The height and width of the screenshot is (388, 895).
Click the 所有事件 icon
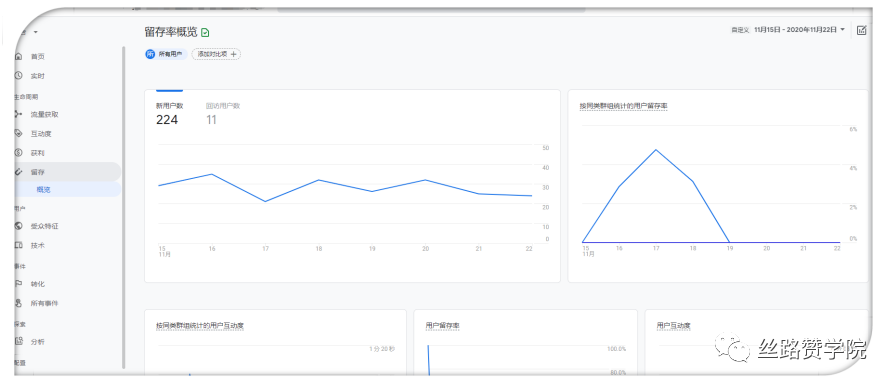[19, 303]
